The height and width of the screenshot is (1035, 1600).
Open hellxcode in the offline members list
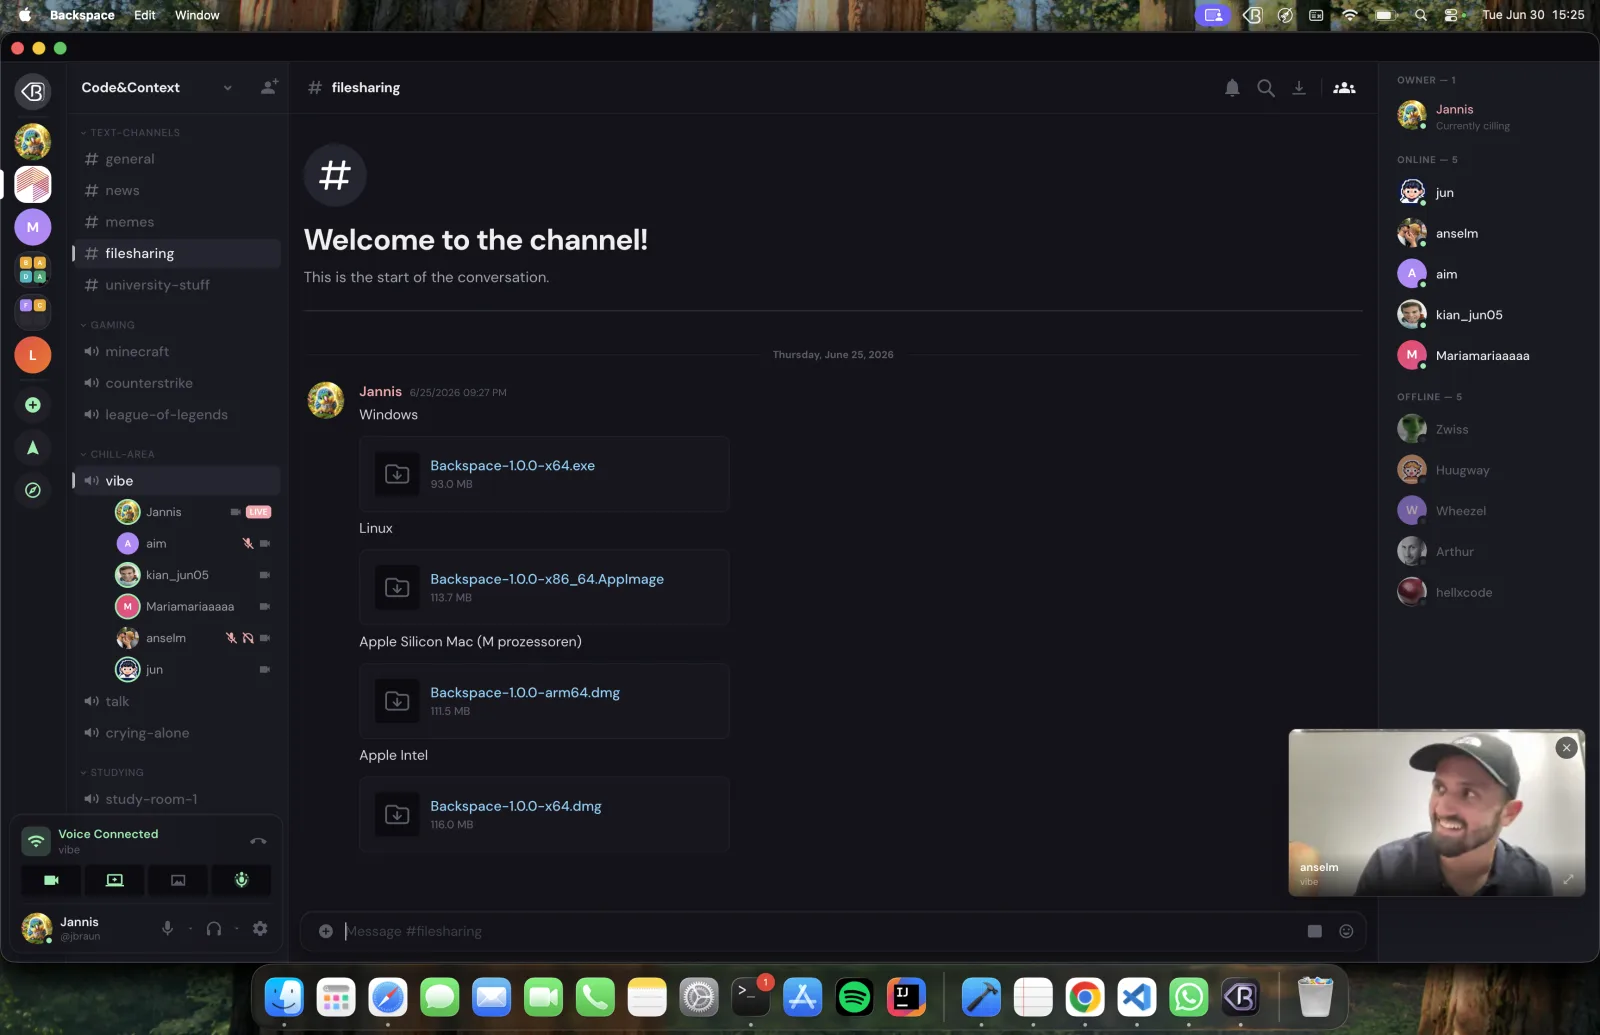(1484, 592)
